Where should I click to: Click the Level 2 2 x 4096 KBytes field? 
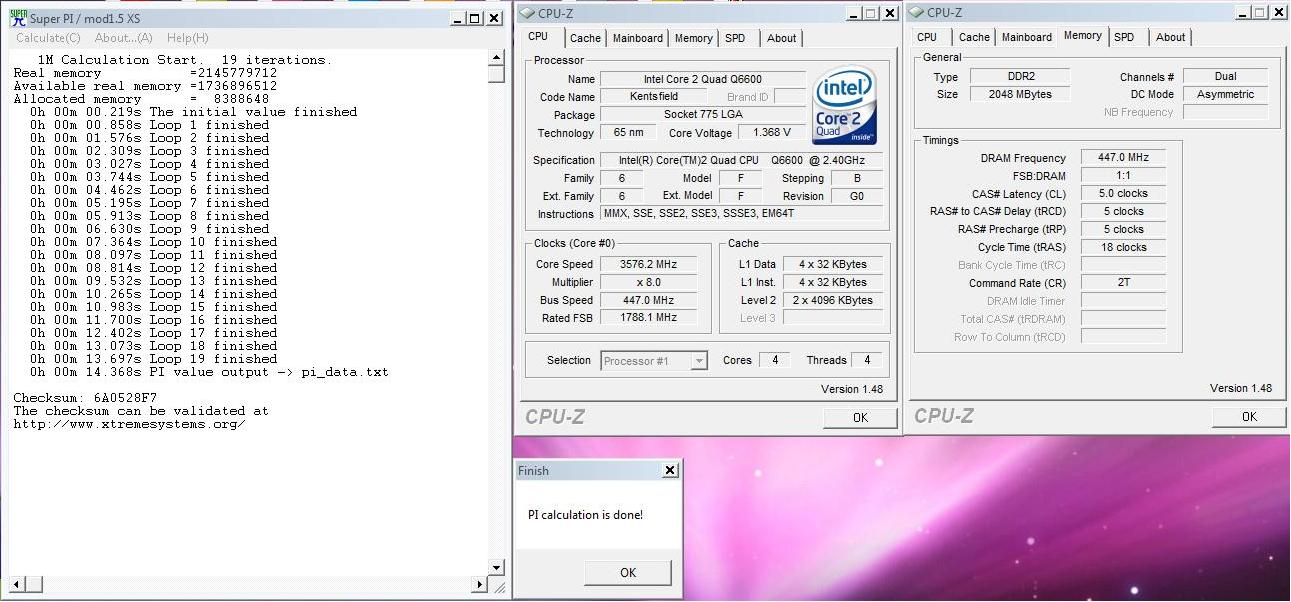[832, 300]
